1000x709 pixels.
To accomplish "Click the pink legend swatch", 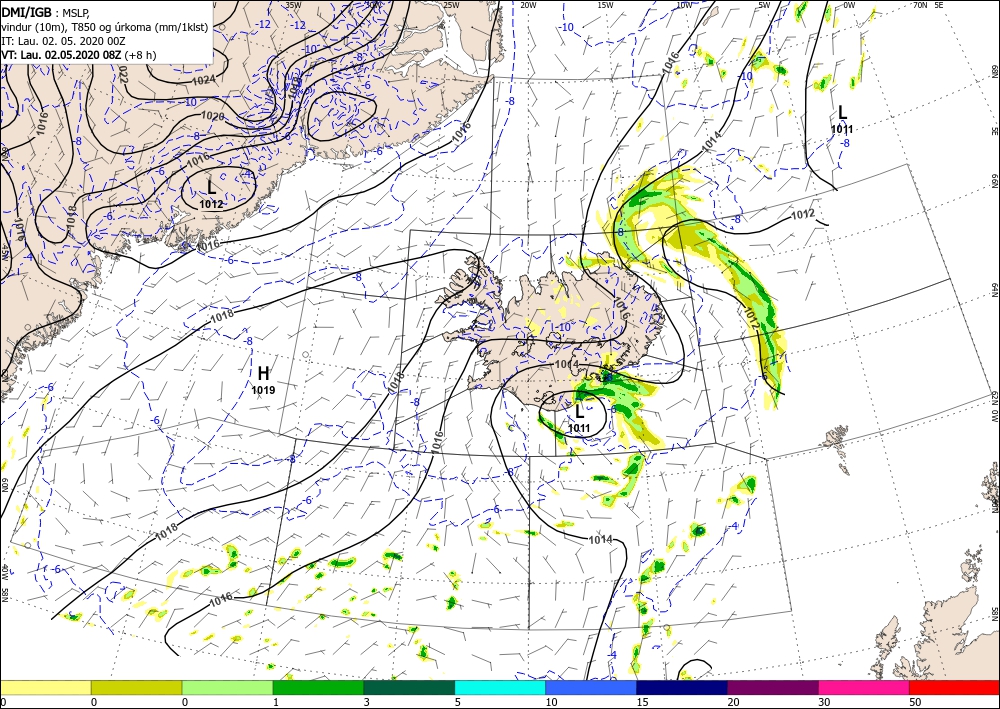I will [x=864, y=687].
